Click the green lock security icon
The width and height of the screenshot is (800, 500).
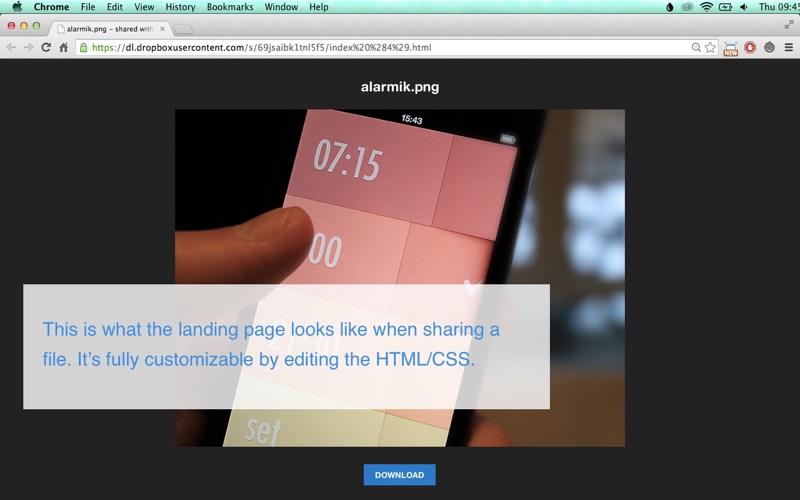84,47
